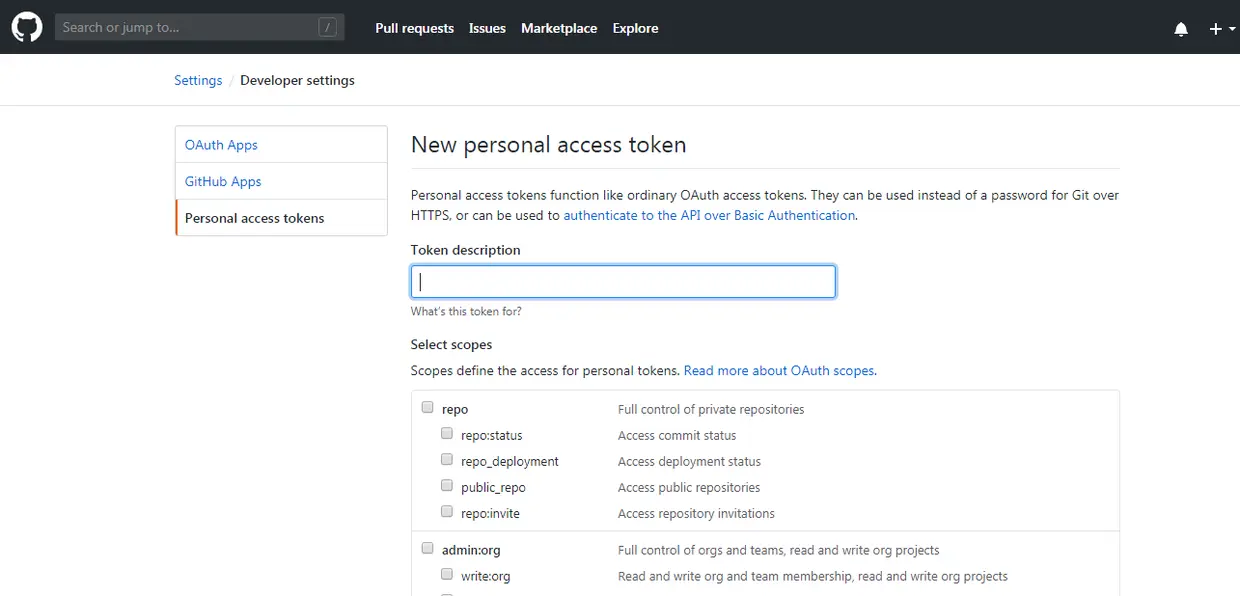The image size is (1240, 596).
Task: Open Marketplace from the header
Action: tap(559, 28)
